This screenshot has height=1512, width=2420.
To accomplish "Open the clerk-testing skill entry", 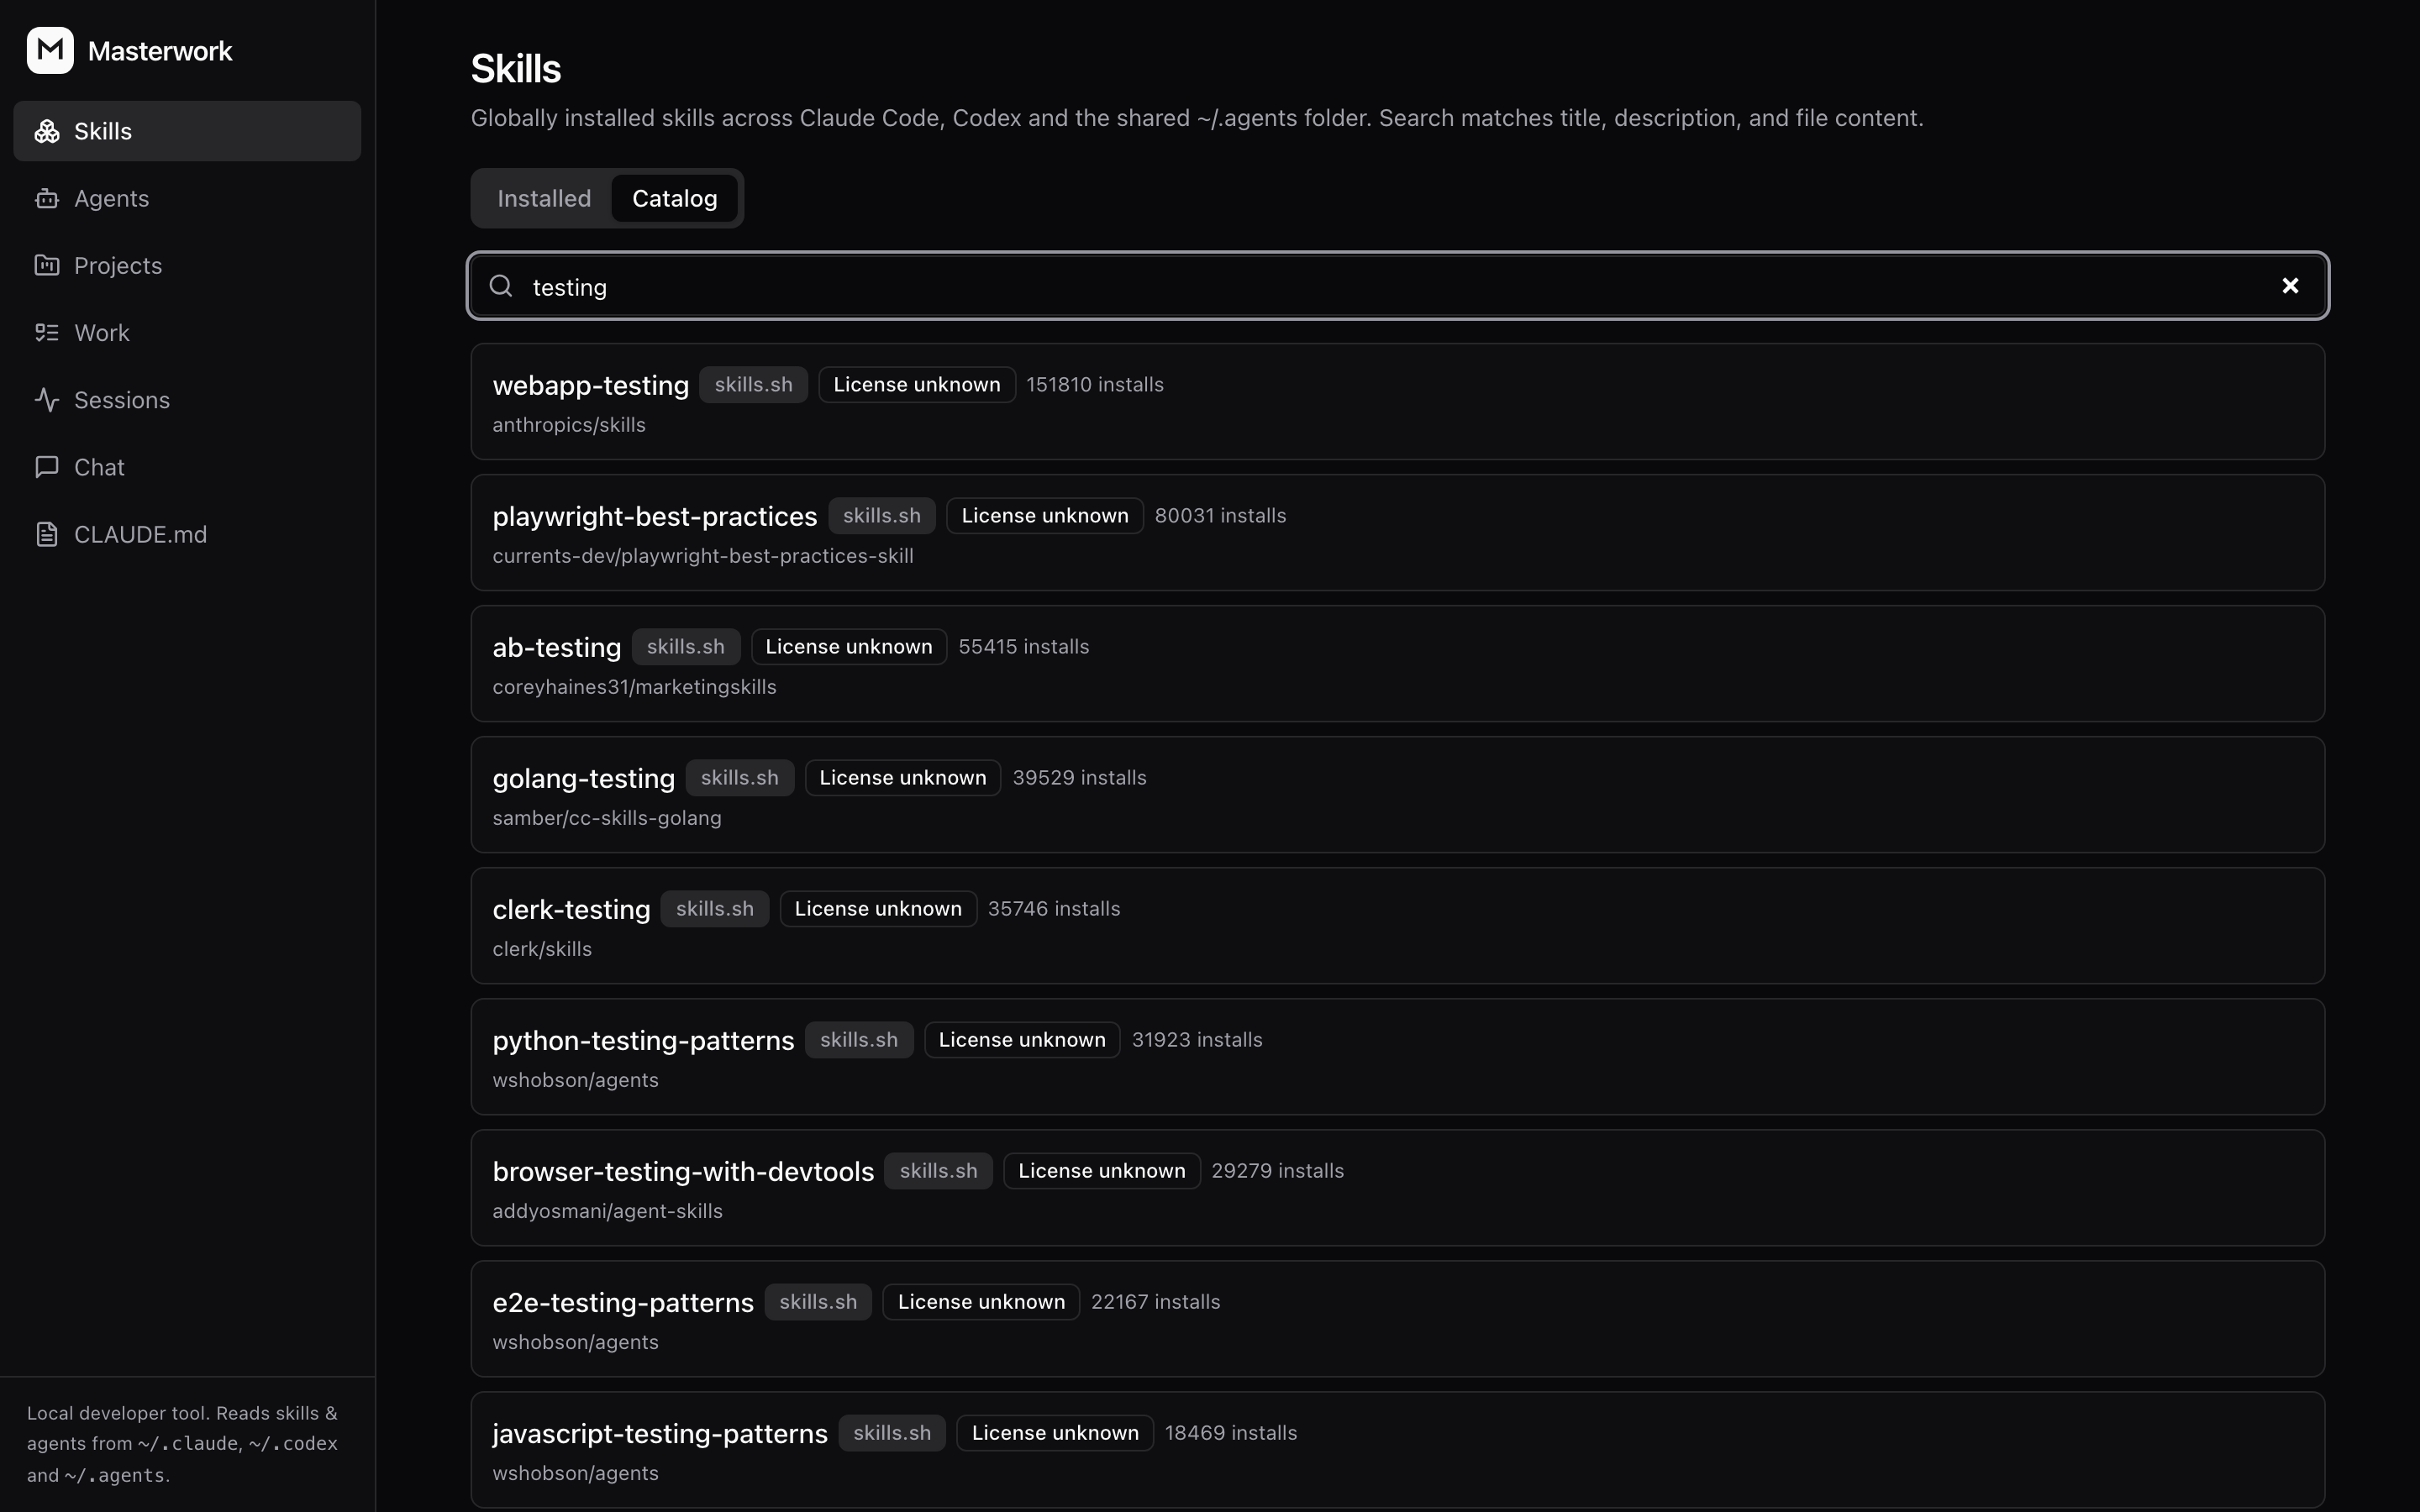I will tap(1398, 926).
